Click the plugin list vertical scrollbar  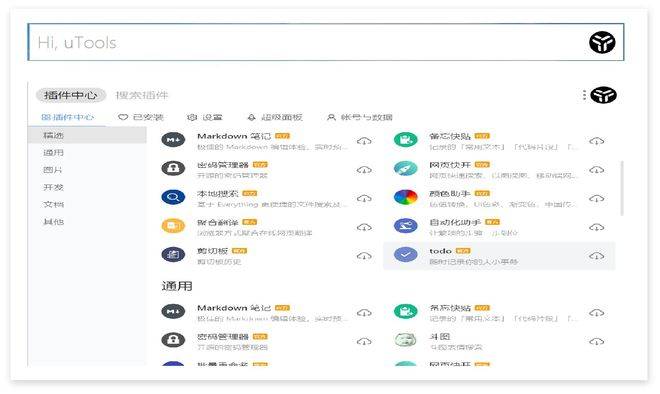(x=623, y=188)
